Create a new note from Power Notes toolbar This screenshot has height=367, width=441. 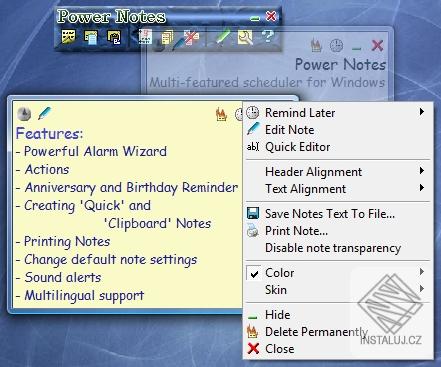[68, 37]
